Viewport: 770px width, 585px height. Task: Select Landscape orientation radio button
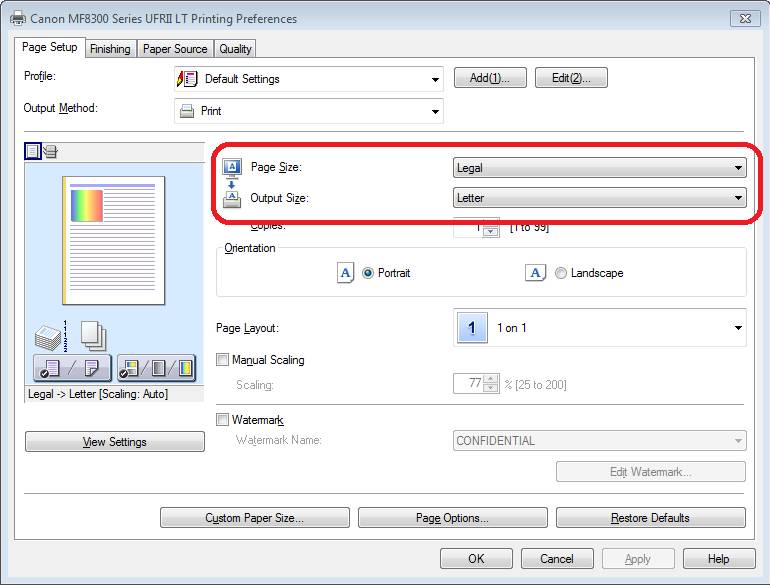(560, 273)
